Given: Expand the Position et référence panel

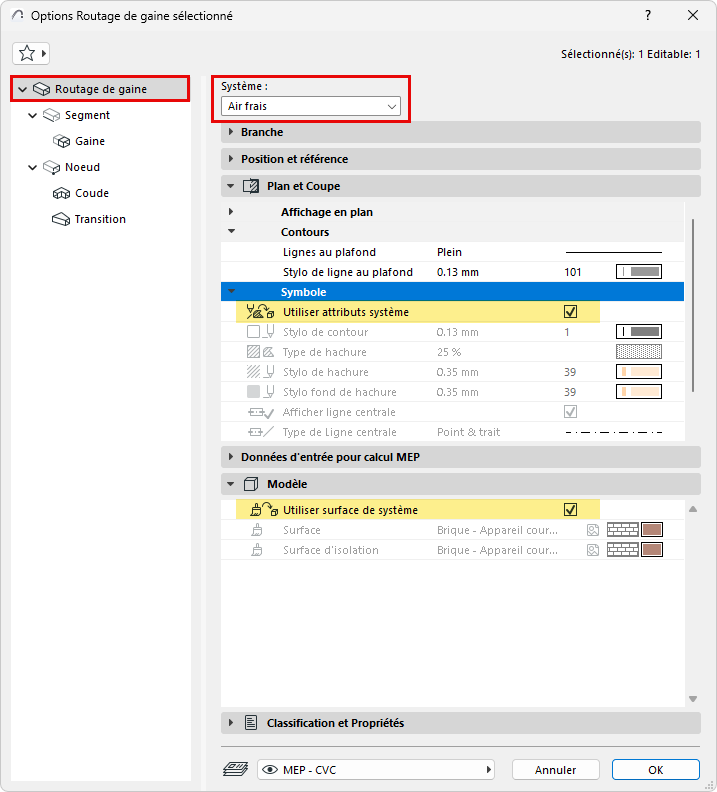Looking at the screenshot, I should [231, 159].
